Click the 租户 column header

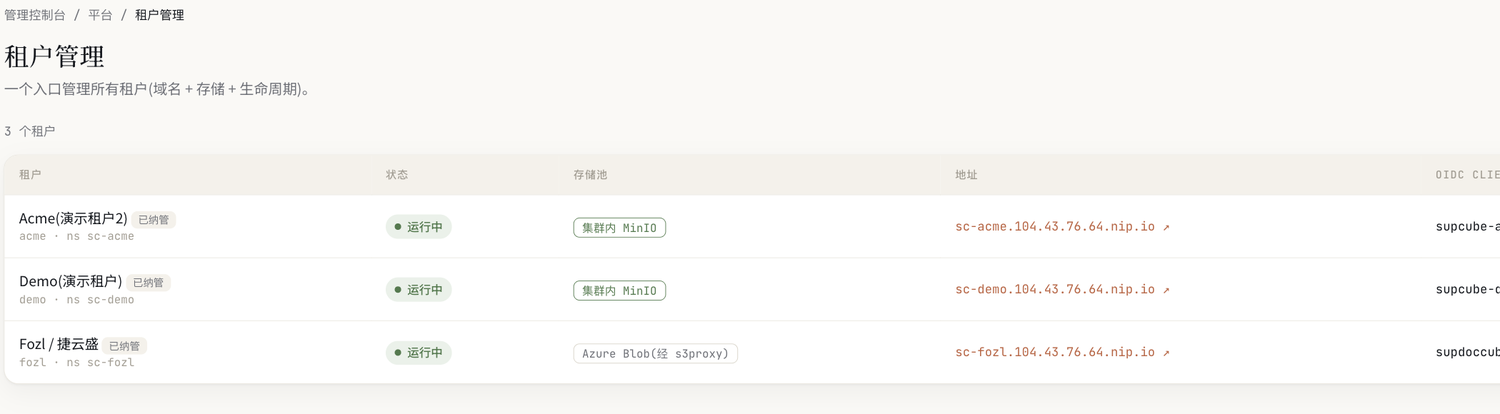[30, 175]
